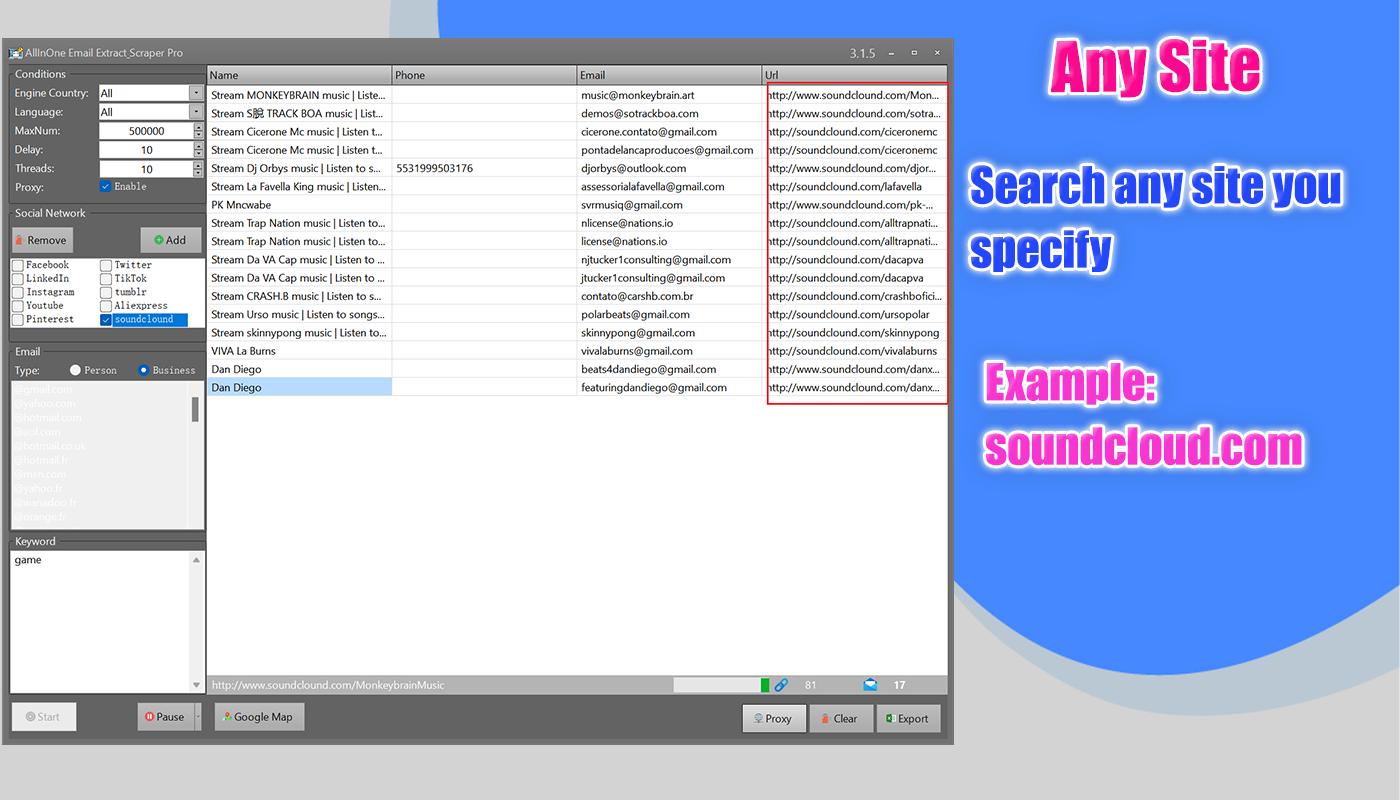Sort by the Name column header
The image size is (1400, 800).
click(x=299, y=75)
